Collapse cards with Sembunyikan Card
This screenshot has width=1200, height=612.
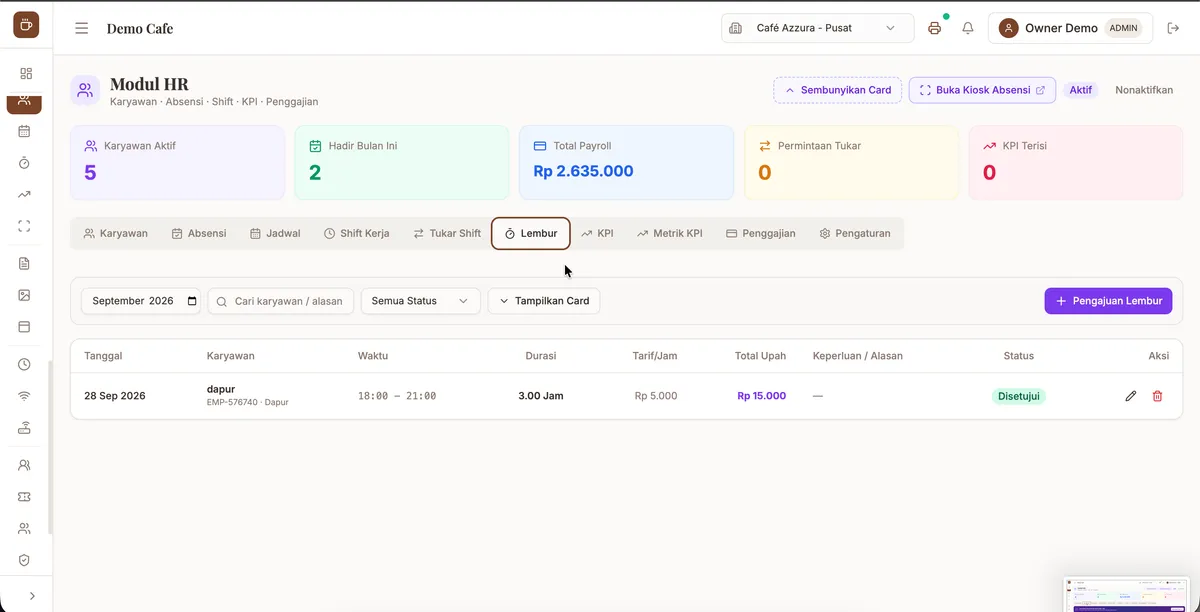pos(838,90)
